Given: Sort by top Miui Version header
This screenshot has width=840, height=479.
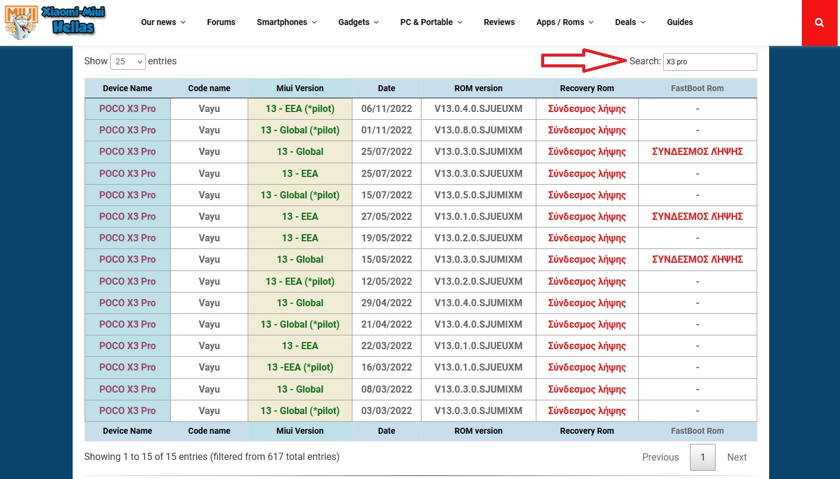Looking at the screenshot, I should 300,88.
